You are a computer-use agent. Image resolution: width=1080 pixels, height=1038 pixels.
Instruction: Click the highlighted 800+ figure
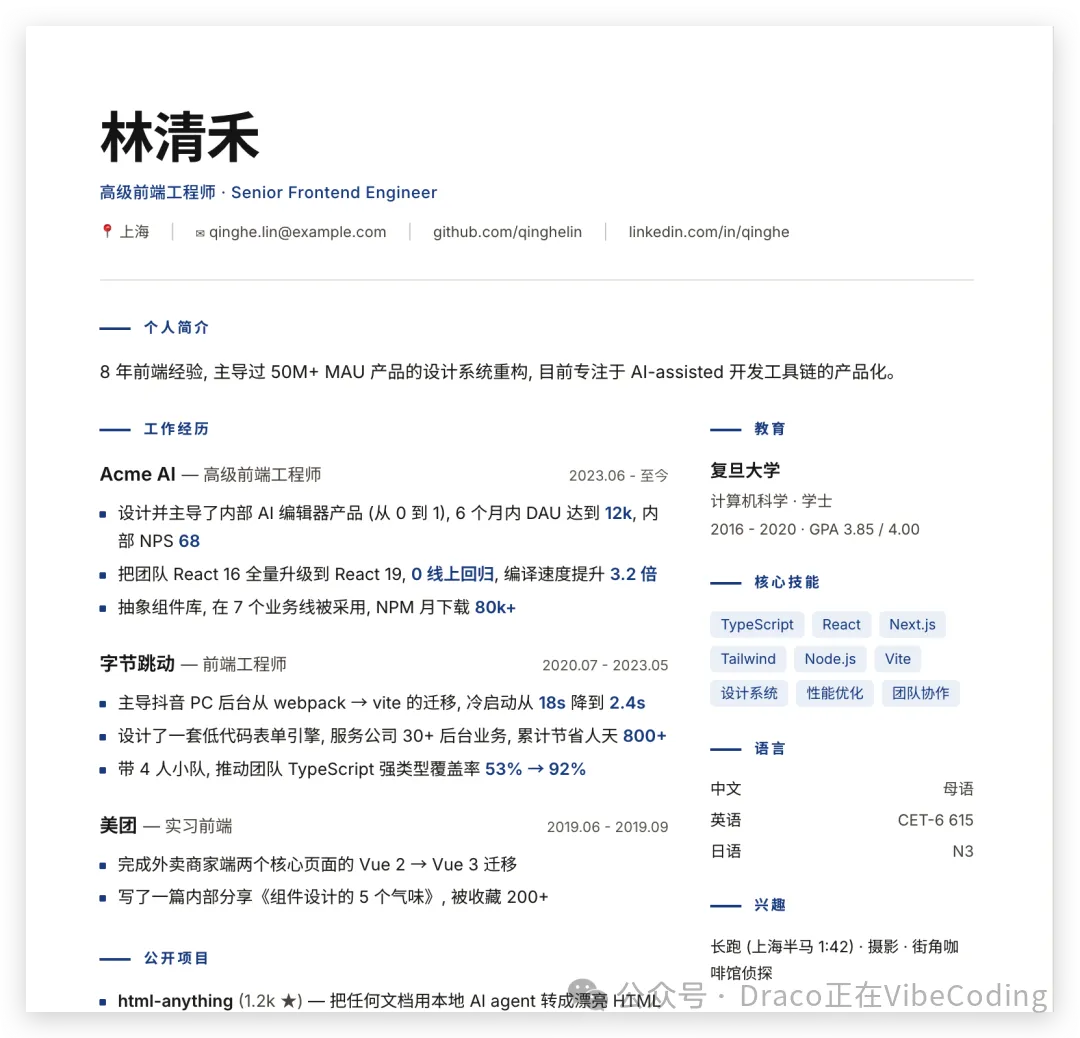coord(645,736)
